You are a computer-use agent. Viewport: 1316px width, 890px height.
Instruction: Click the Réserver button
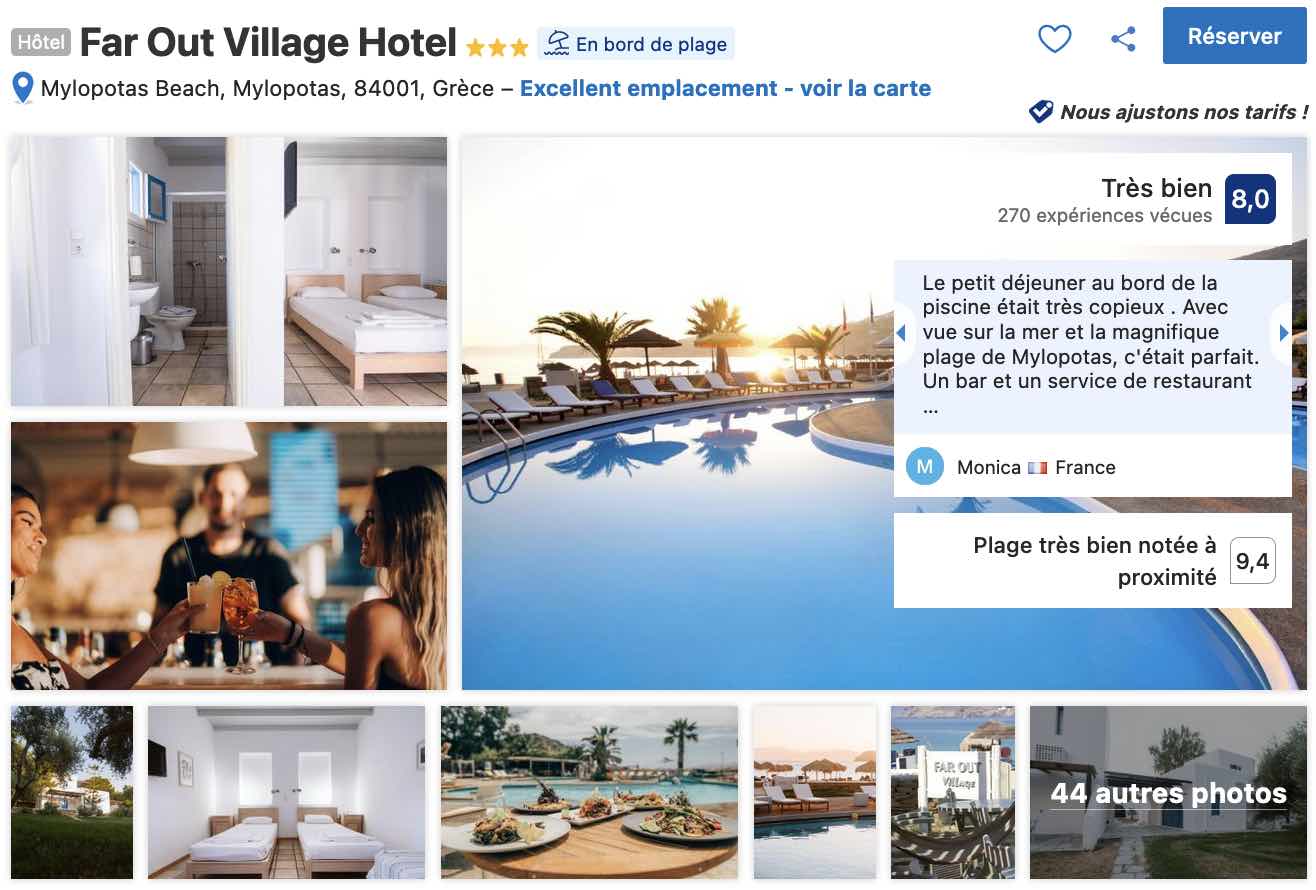1234,36
